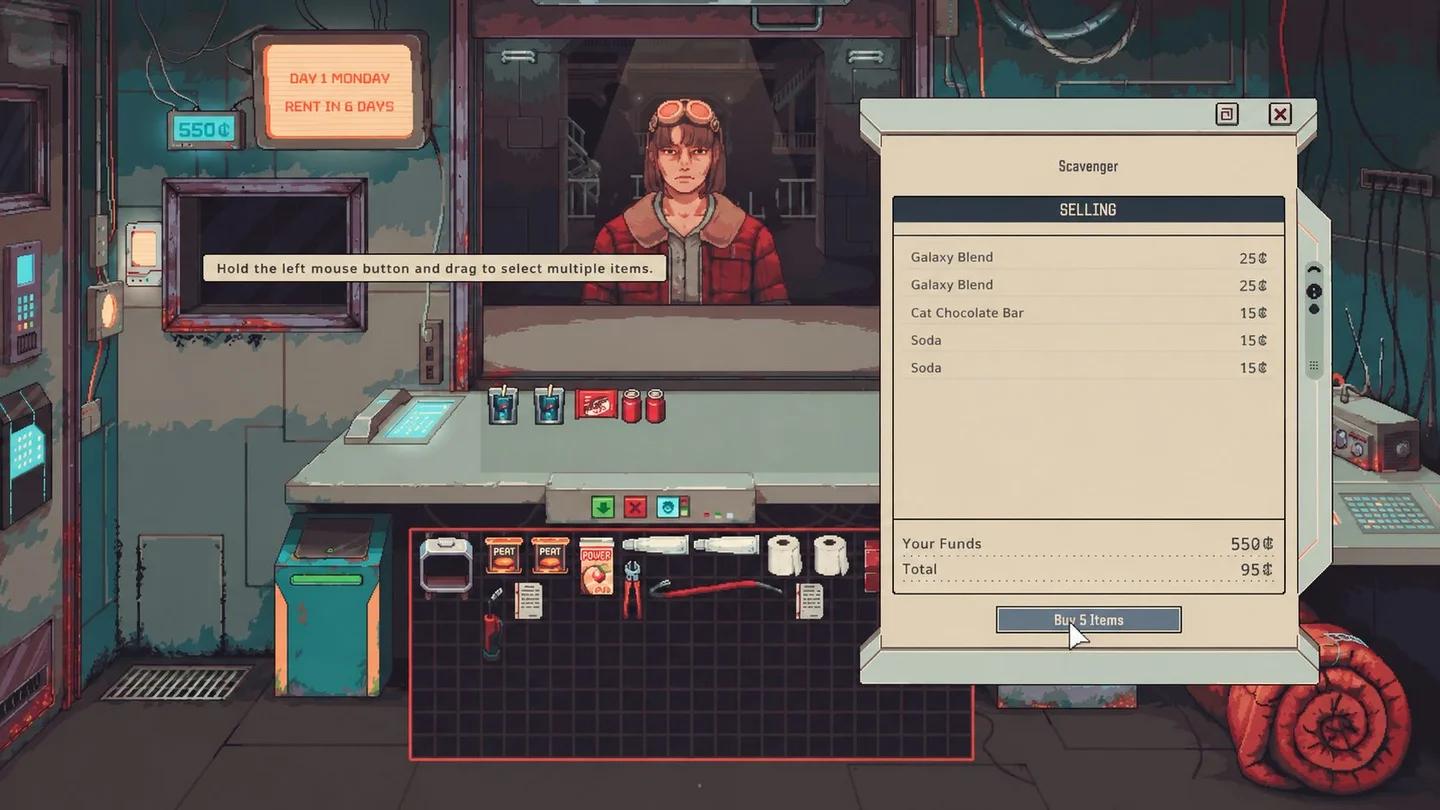This screenshot has width=1440, height=810.
Task: Click the Day 1 Monday rent sign
Action: [340, 91]
